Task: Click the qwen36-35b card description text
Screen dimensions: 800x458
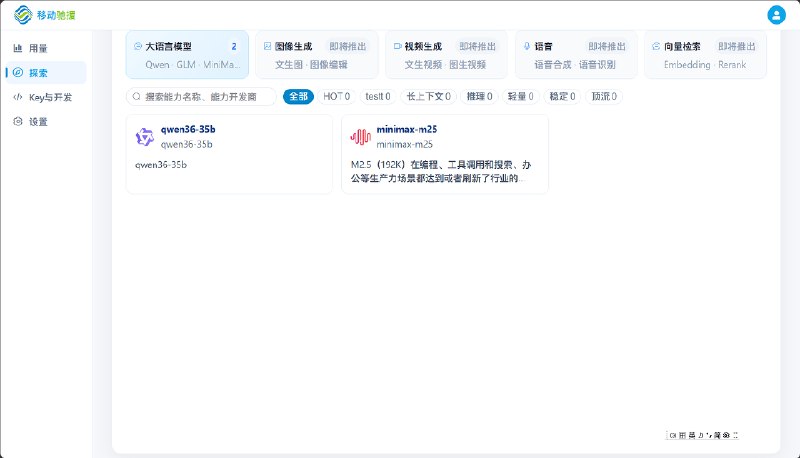Action: coord(161,165)
